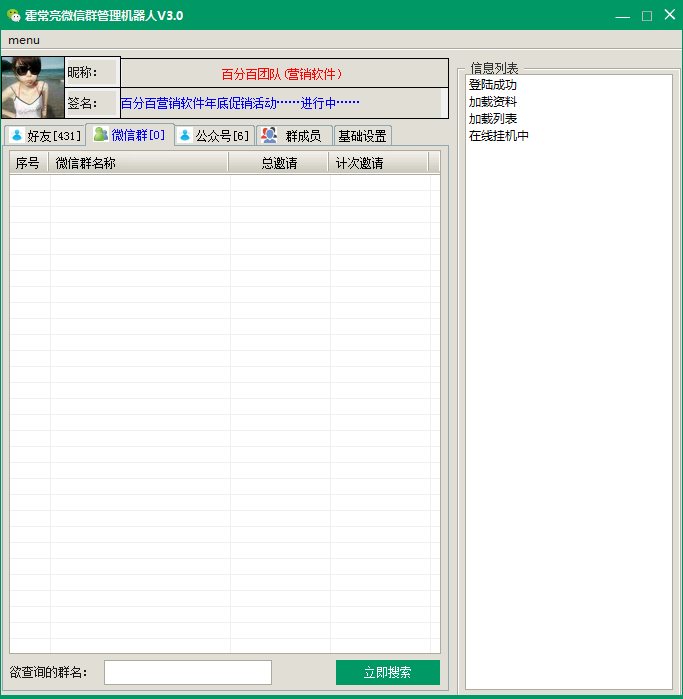
Task: Click the 信息列表 group title
Action: coord(494,68)
